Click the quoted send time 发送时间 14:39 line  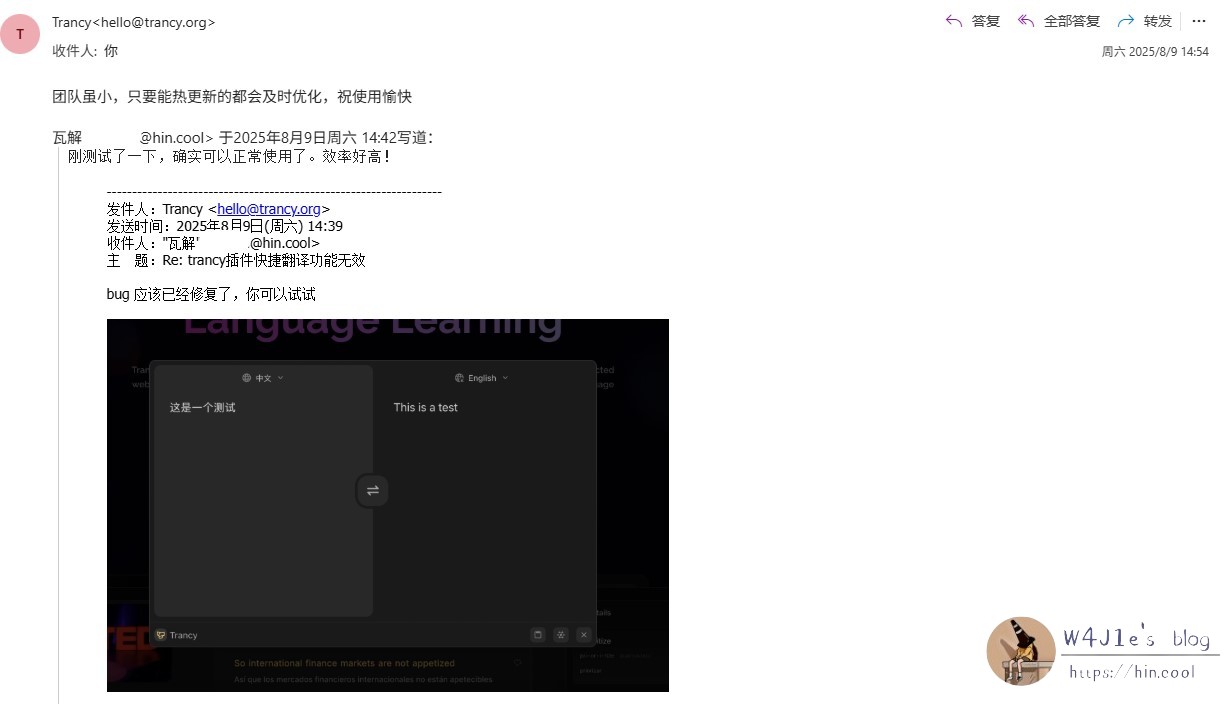[225, 226]
